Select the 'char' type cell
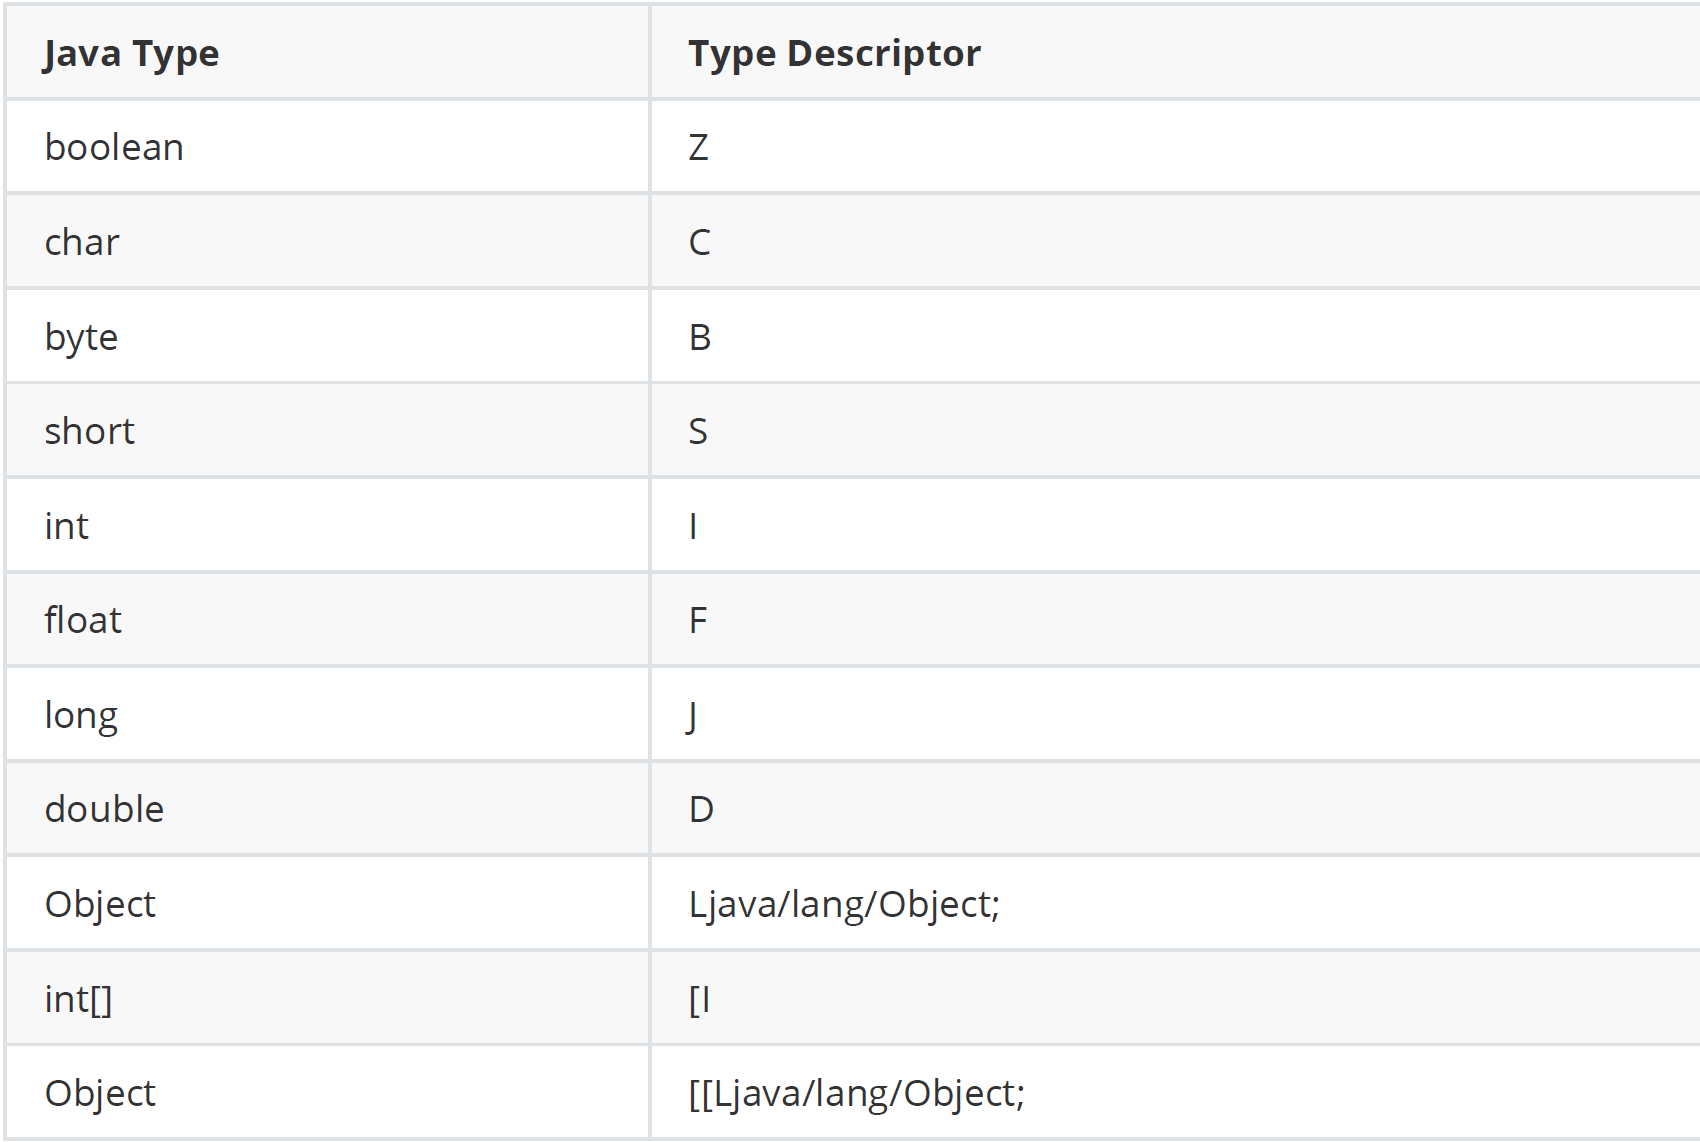 [x=82, y=243]
